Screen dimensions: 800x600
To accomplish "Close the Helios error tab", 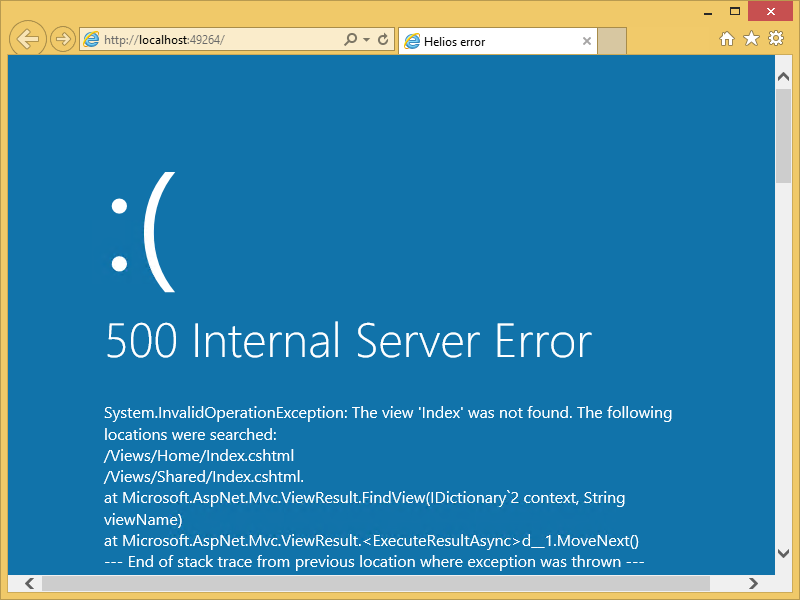I will click(x=587, y=41).
